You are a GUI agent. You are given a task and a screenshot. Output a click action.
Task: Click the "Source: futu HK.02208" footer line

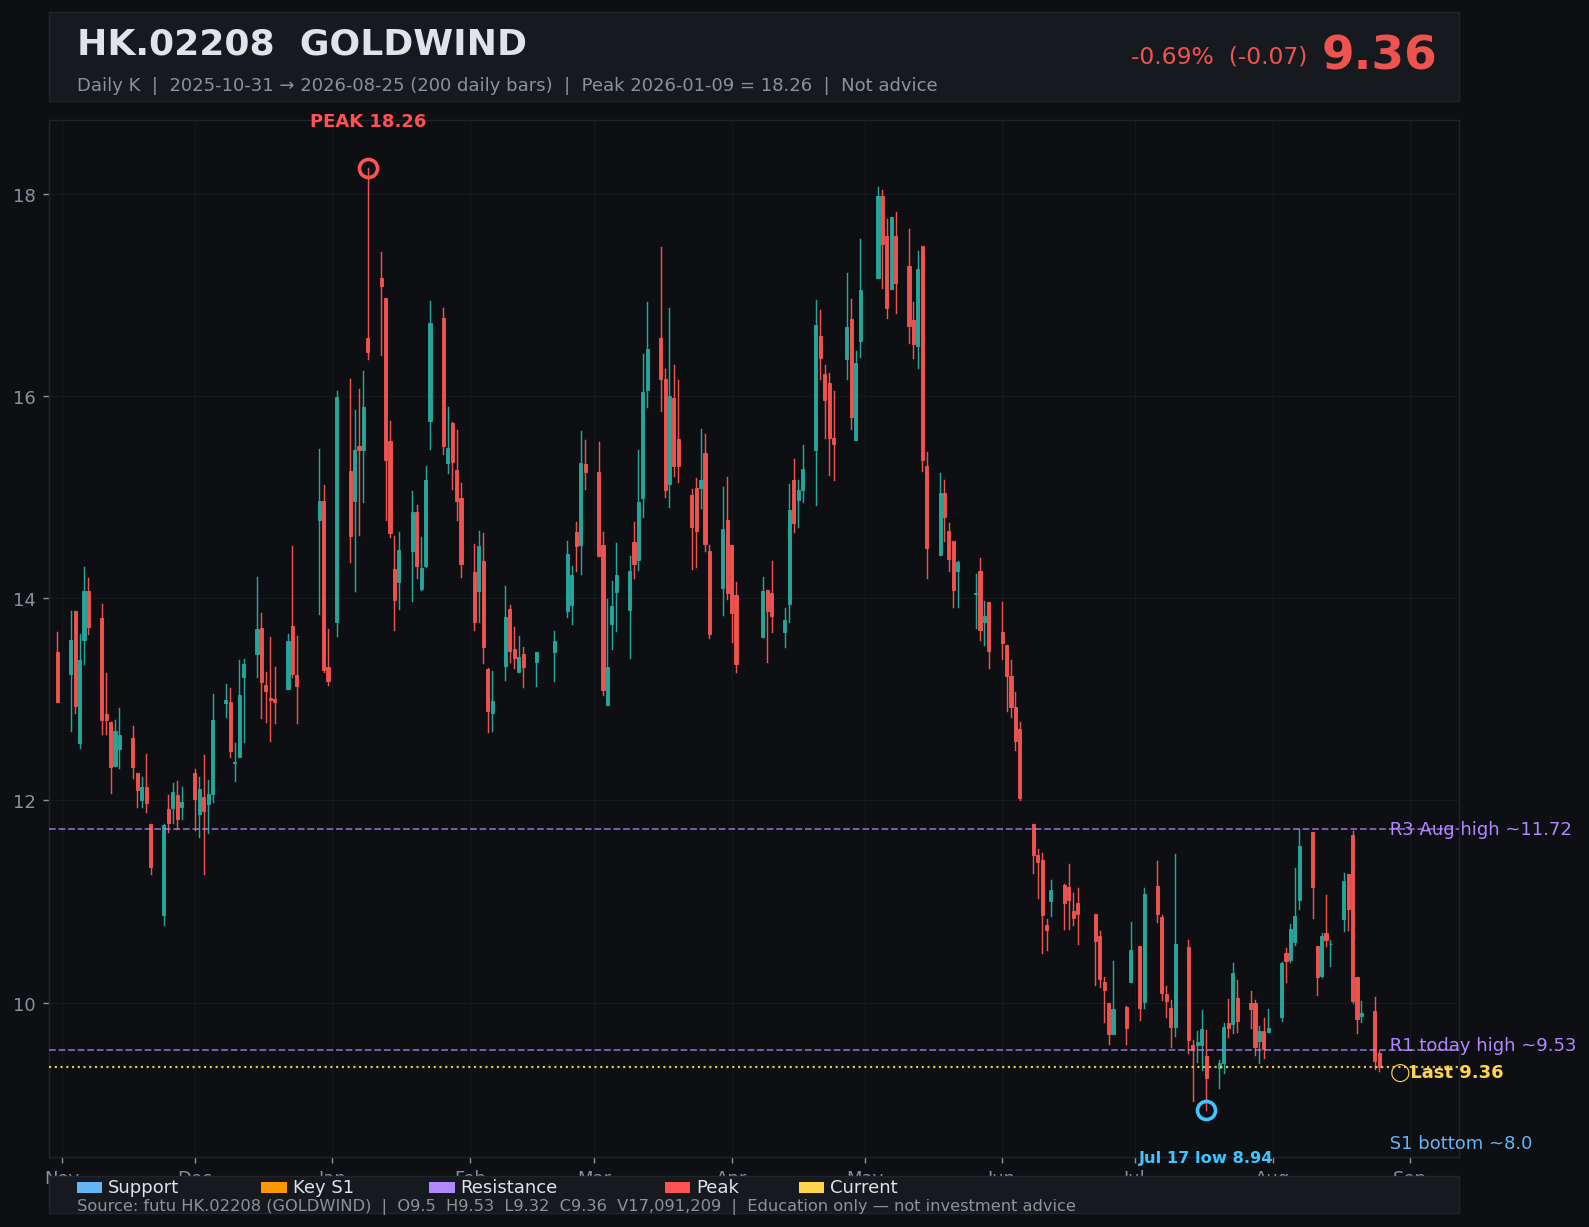[576, 1206]
